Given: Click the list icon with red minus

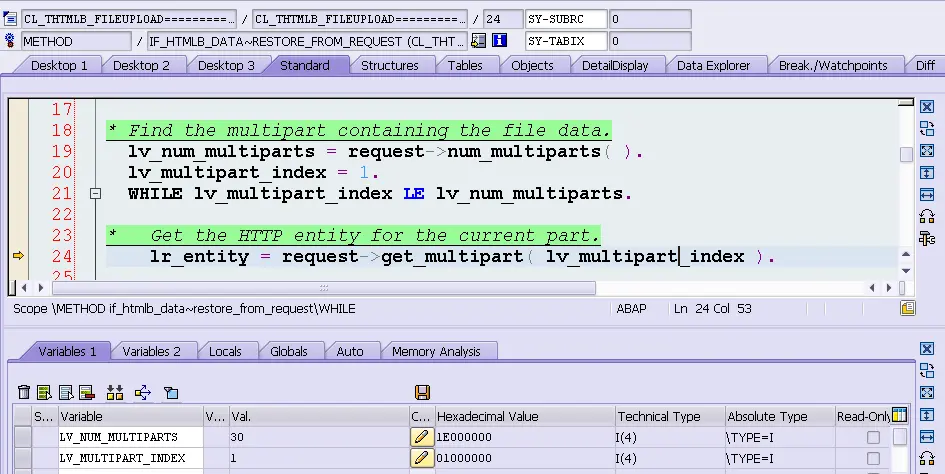Looking at the screenshot, I should click(87, 393).
